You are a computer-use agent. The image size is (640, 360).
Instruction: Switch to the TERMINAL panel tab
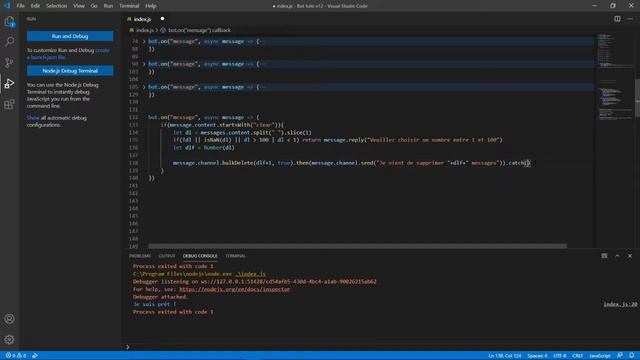pos(236,256)
